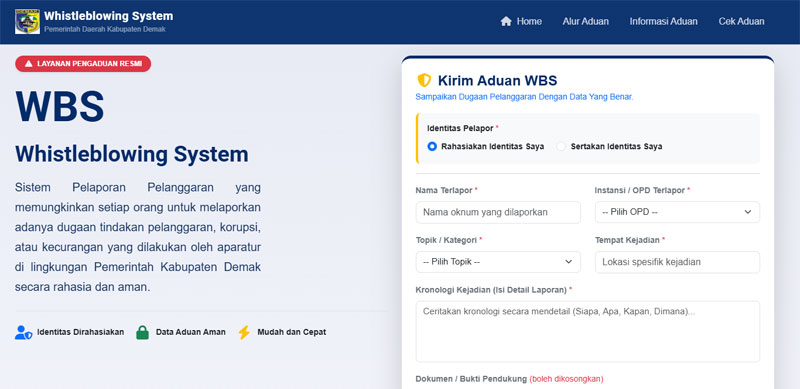Image resolution: width=800 pixels, height=389 pixels.
Task: Select the Sertakan Identitas Saya radio button
Action: point(561,147)
